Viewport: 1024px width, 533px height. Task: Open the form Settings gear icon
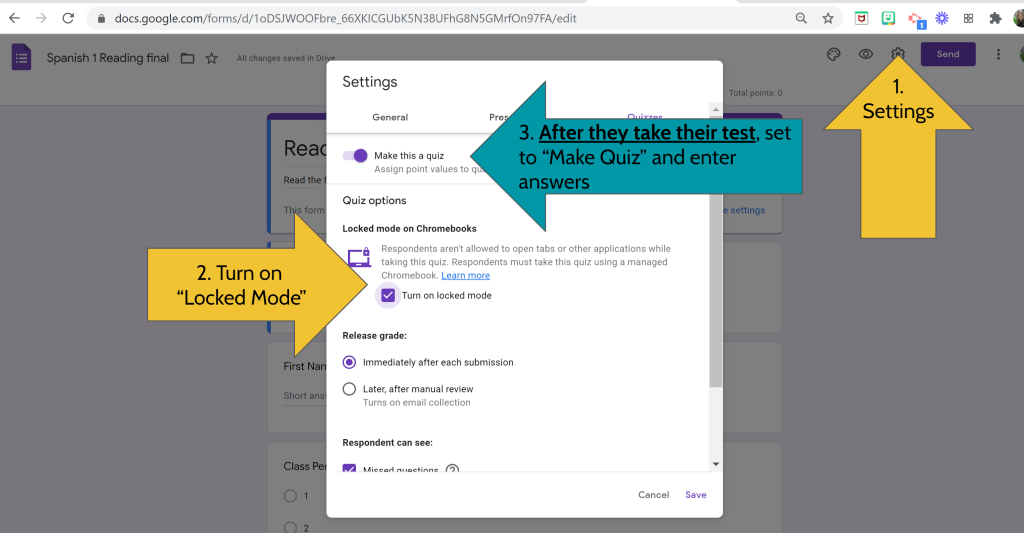(x=898, y=55)
